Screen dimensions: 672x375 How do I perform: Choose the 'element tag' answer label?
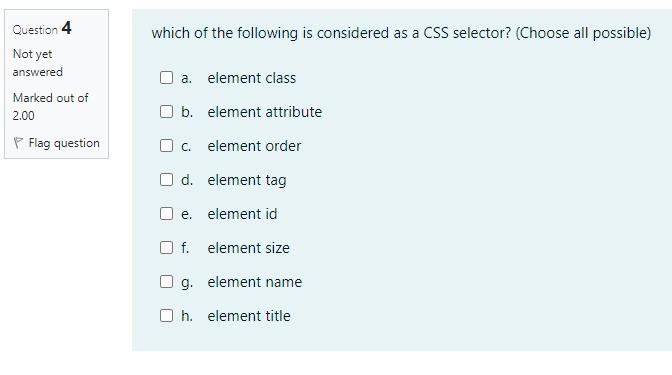(247, 180)
